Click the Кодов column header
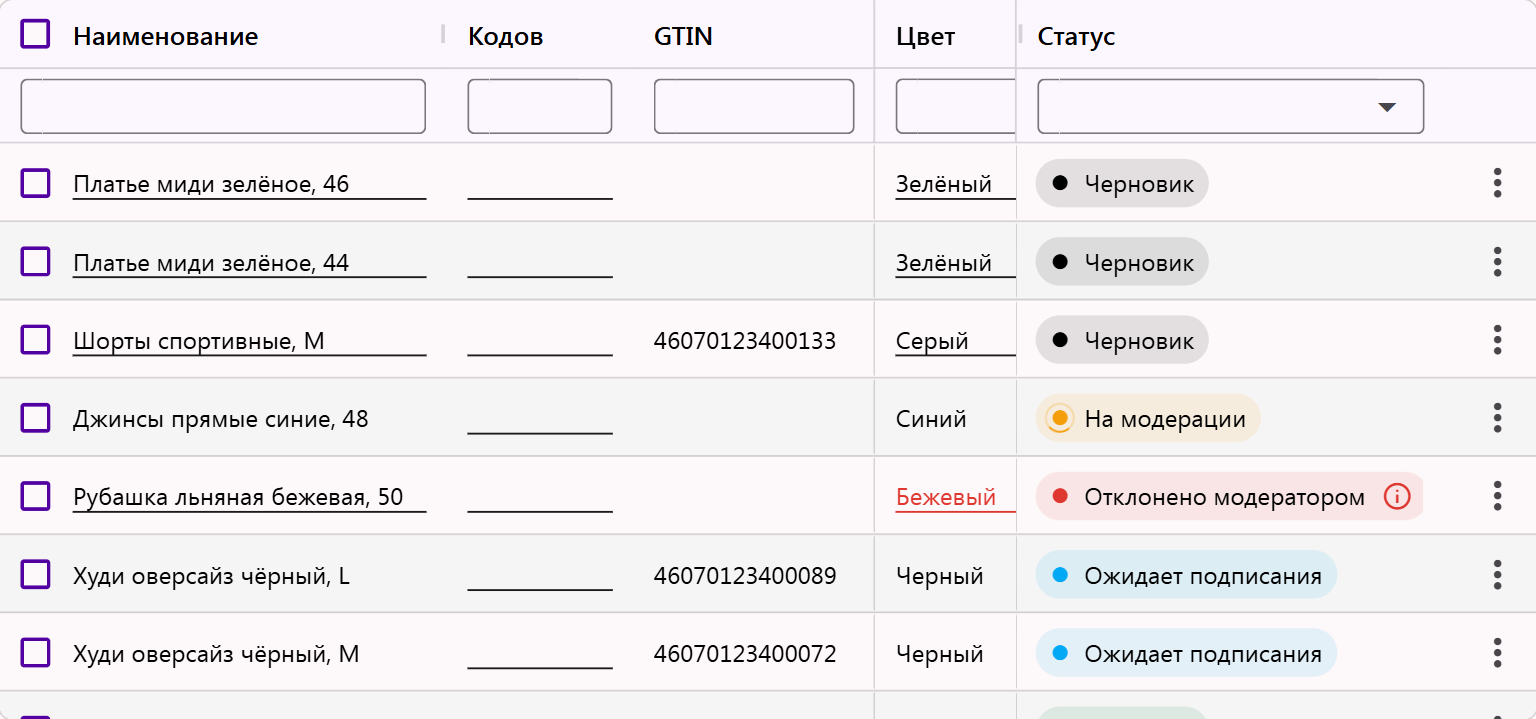1536x719 pixels. tap(505, 37)
